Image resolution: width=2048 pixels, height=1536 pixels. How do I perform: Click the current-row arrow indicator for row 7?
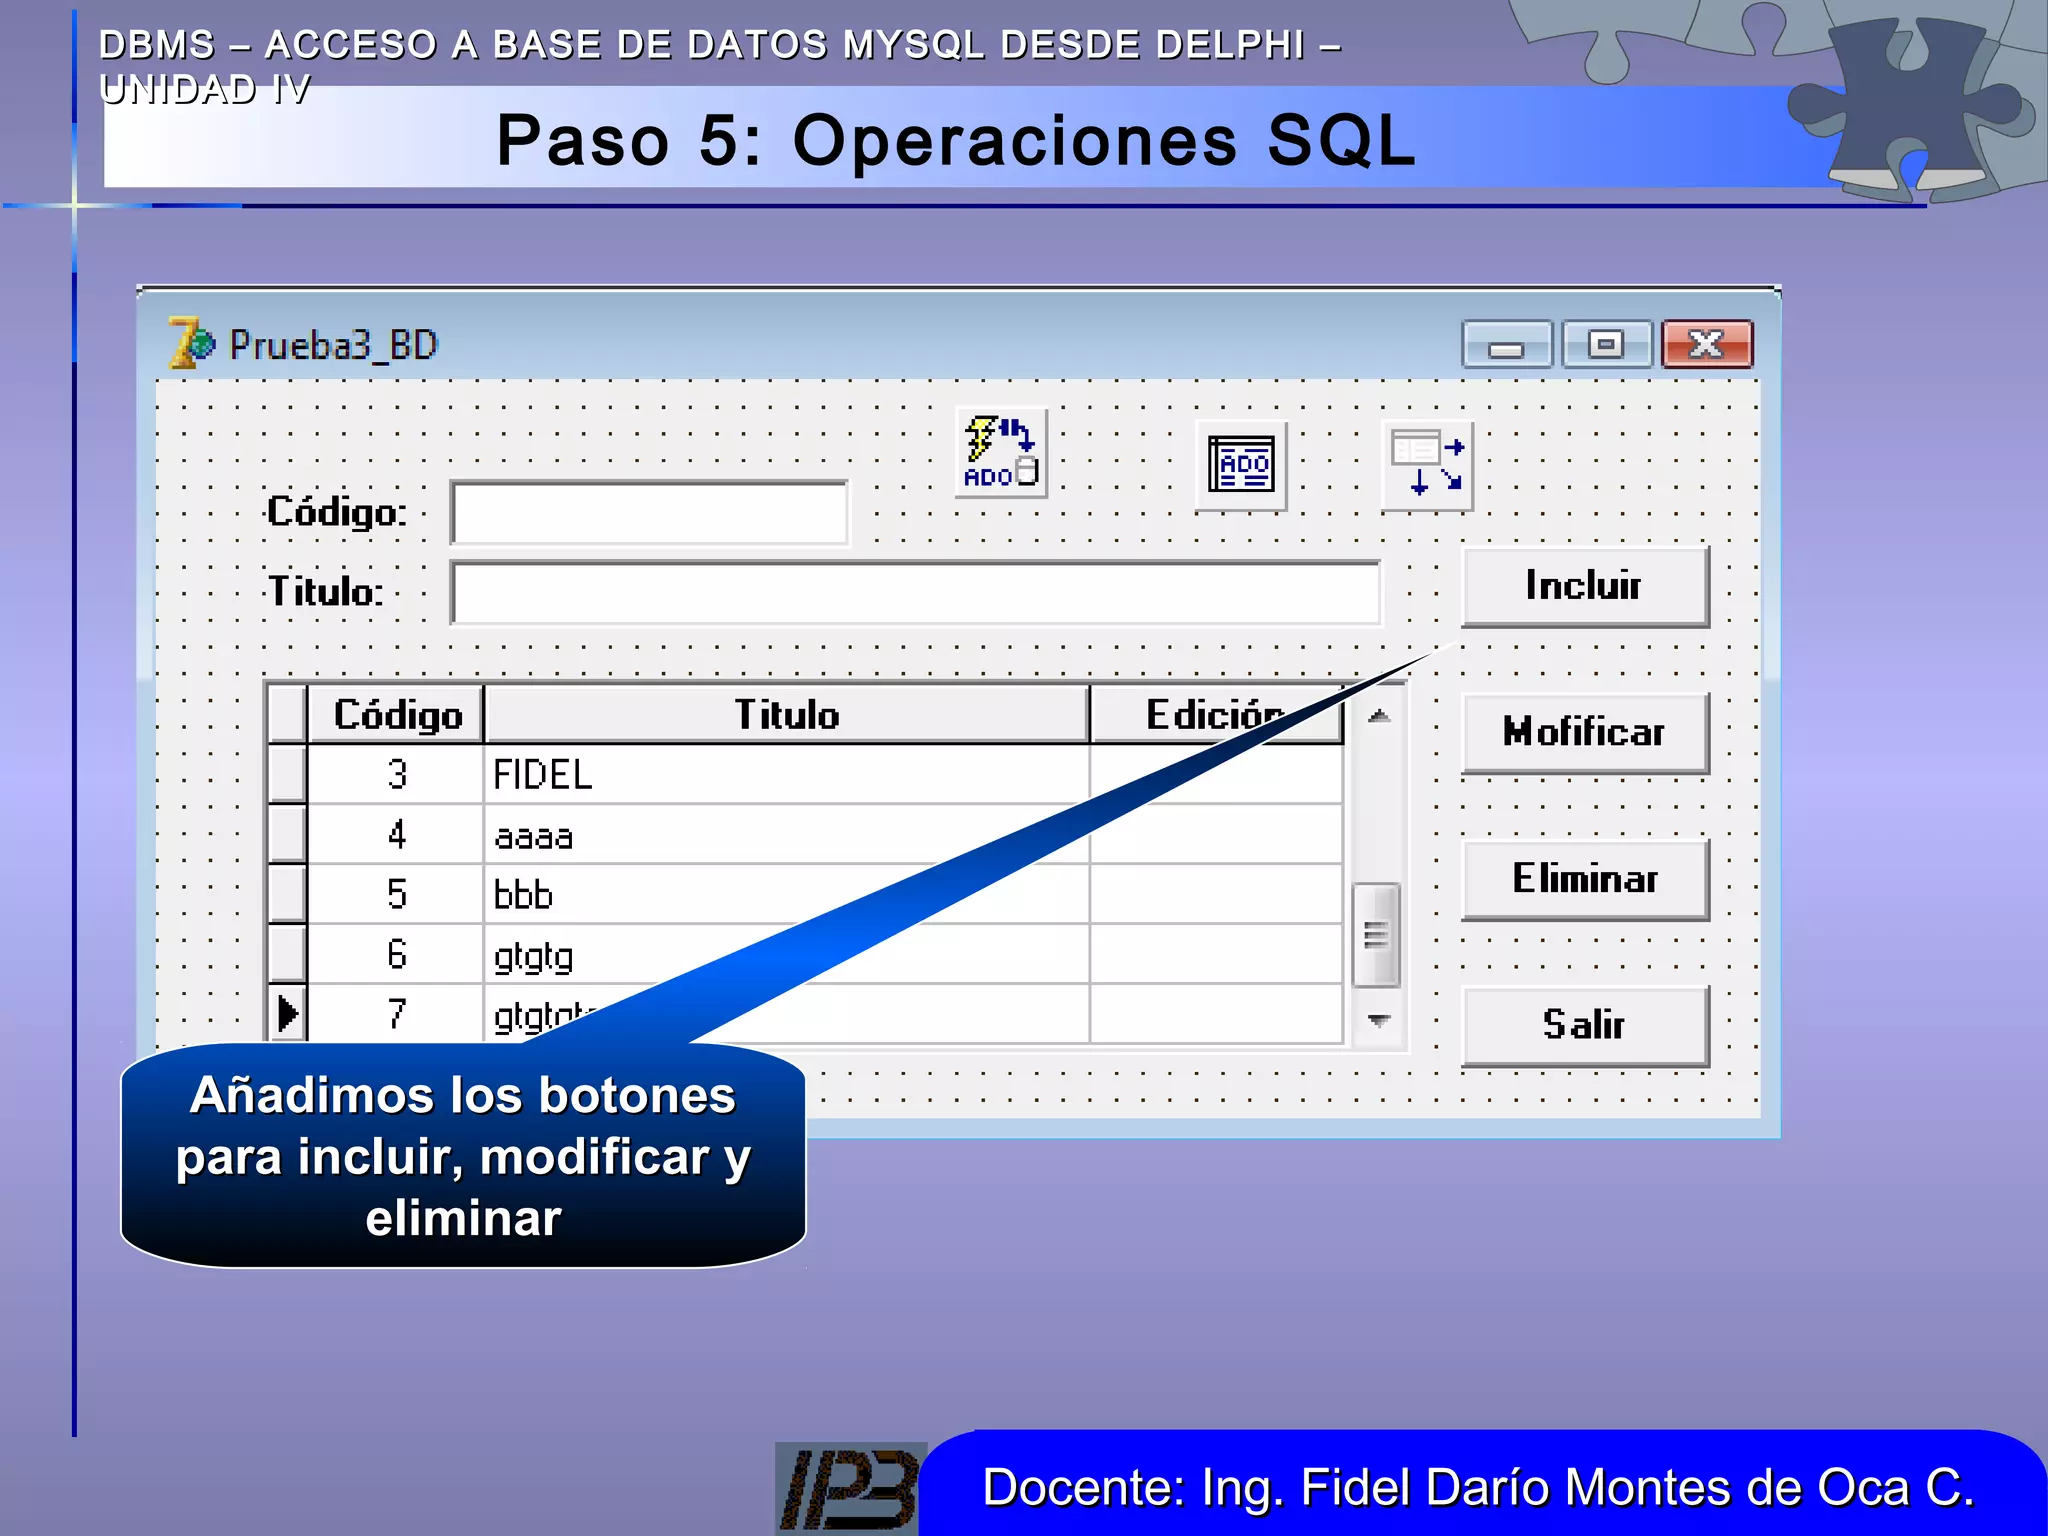pyautogui.click(x=288, y=1014)
